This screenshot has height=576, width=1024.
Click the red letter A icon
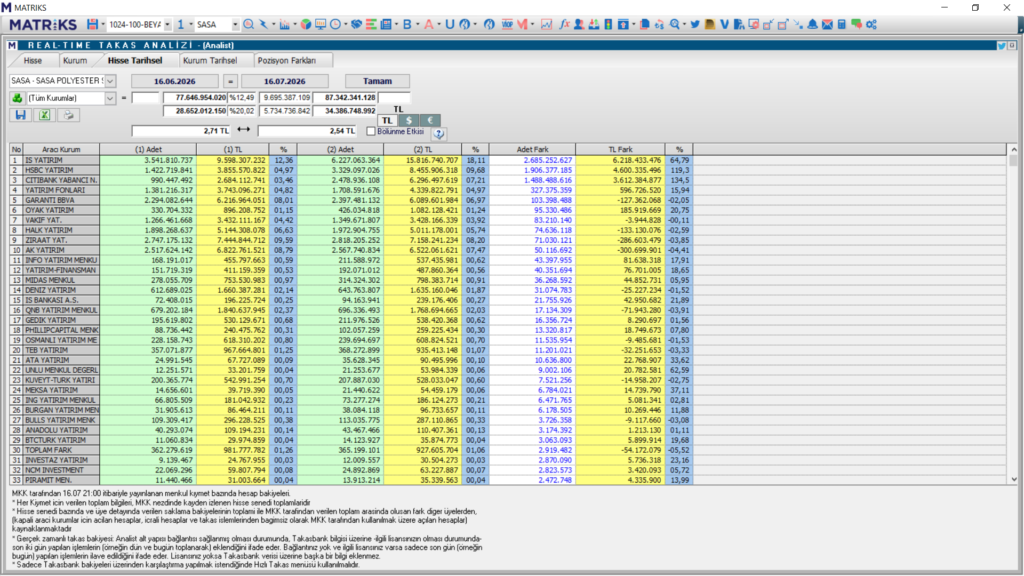[x=428, y=24]
